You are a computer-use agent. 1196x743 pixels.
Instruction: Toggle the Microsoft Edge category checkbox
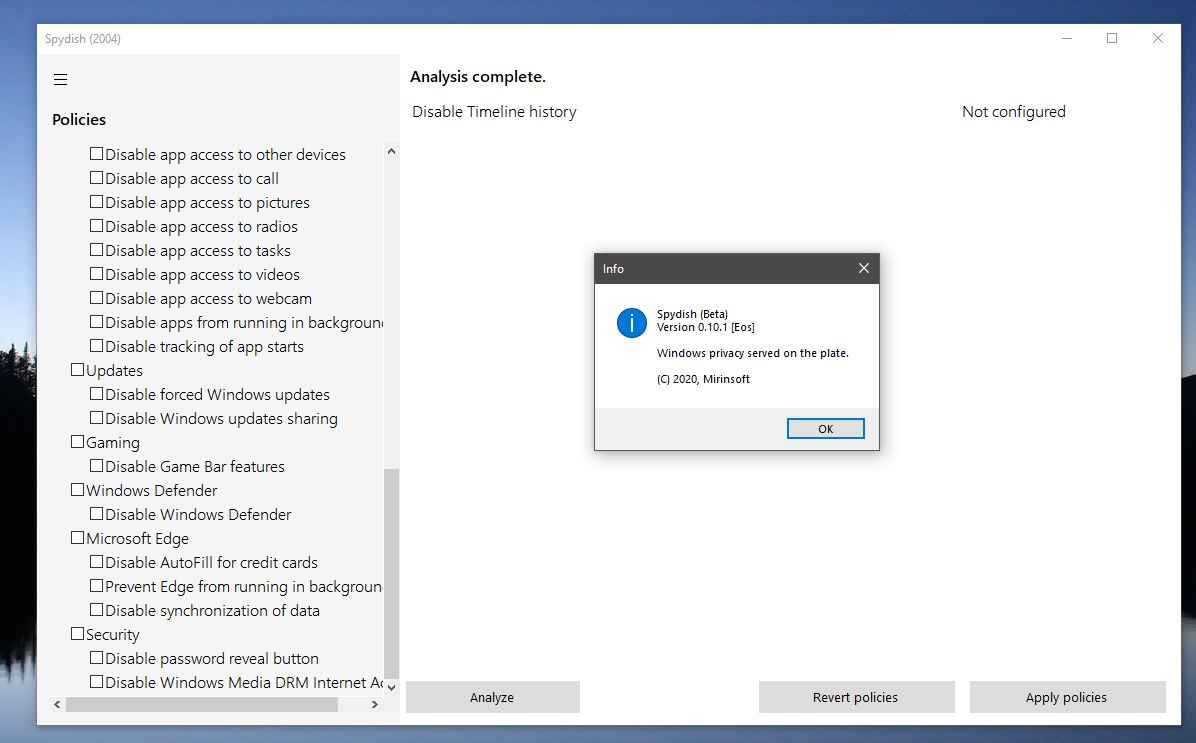pyautogui.click(x=77, y=538)
